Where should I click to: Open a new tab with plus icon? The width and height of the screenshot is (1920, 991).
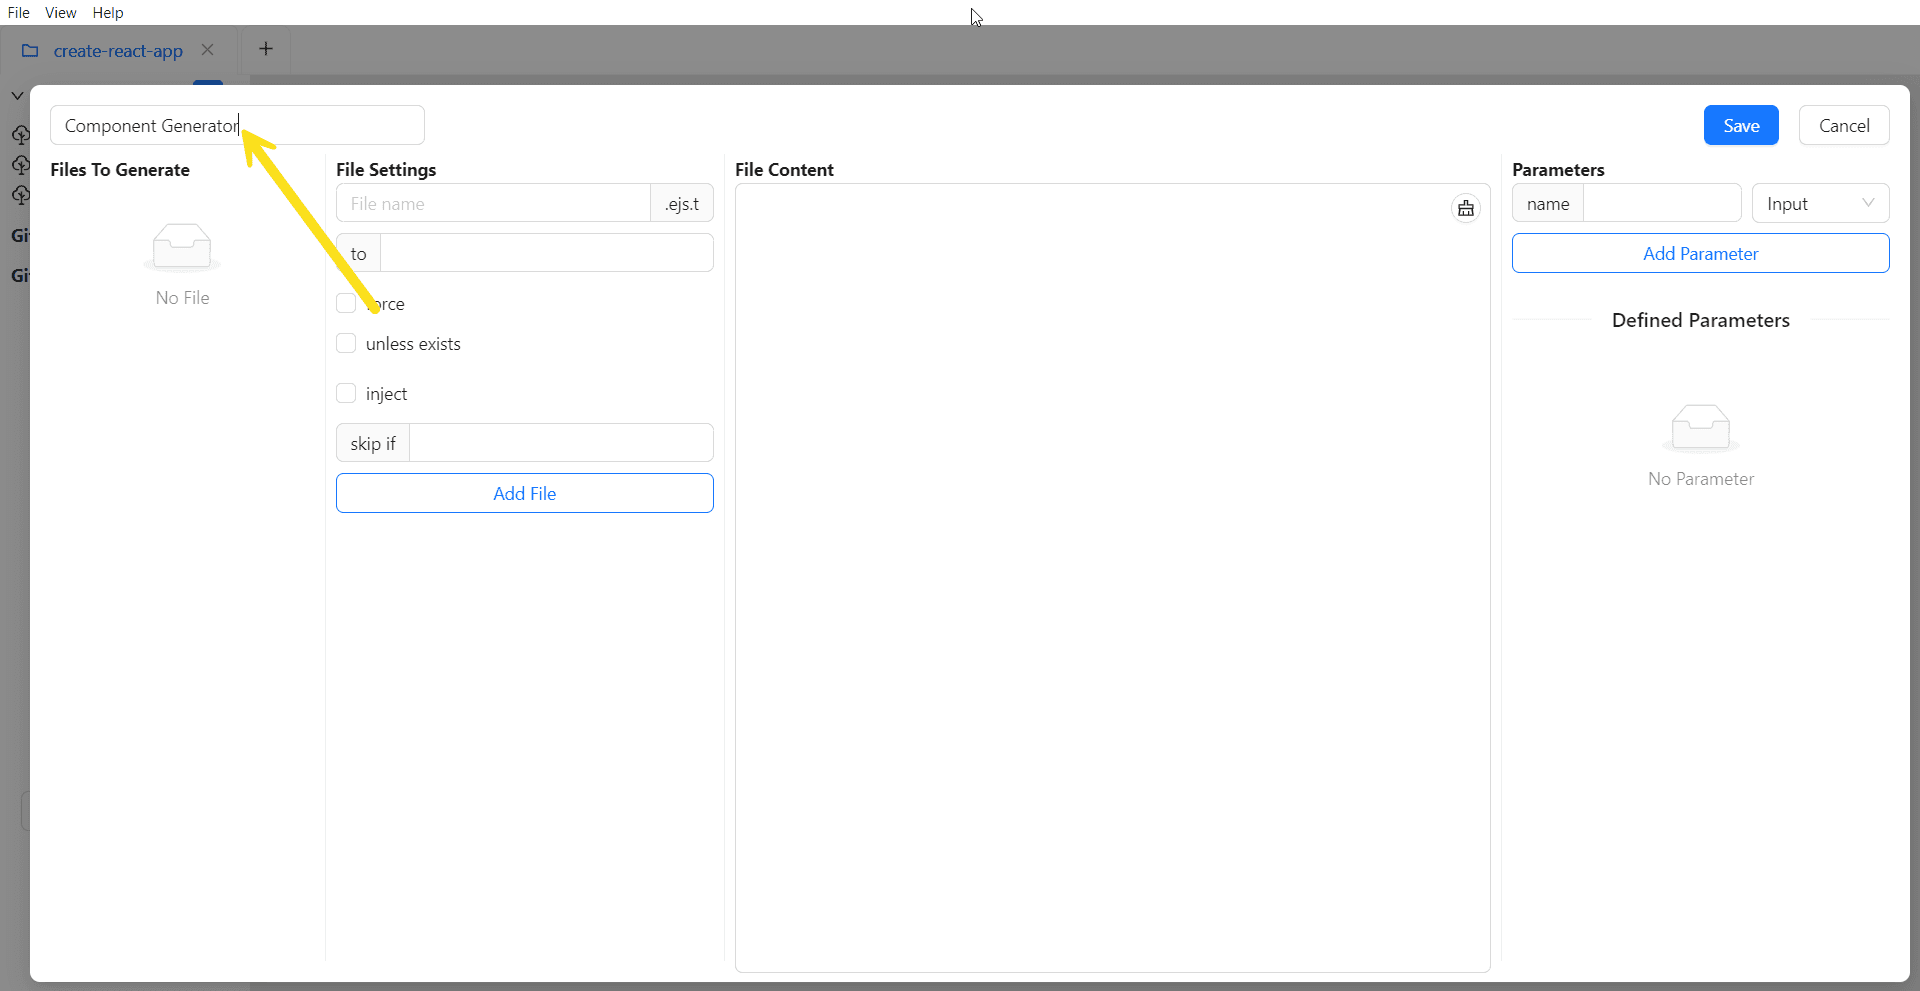266,49
